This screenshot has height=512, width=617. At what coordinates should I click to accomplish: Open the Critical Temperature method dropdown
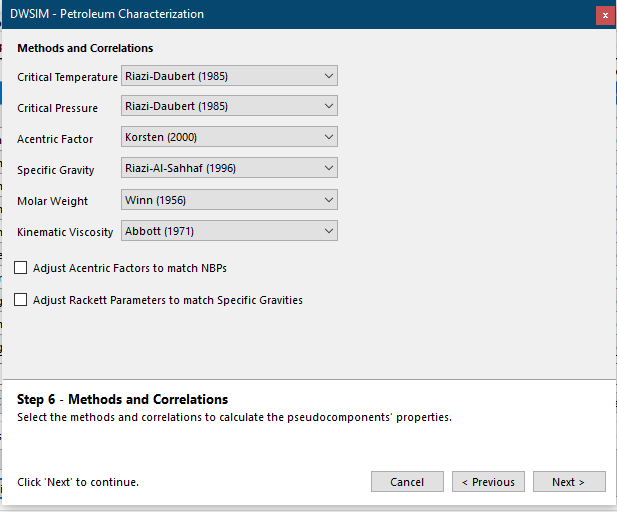click(229, 76)
